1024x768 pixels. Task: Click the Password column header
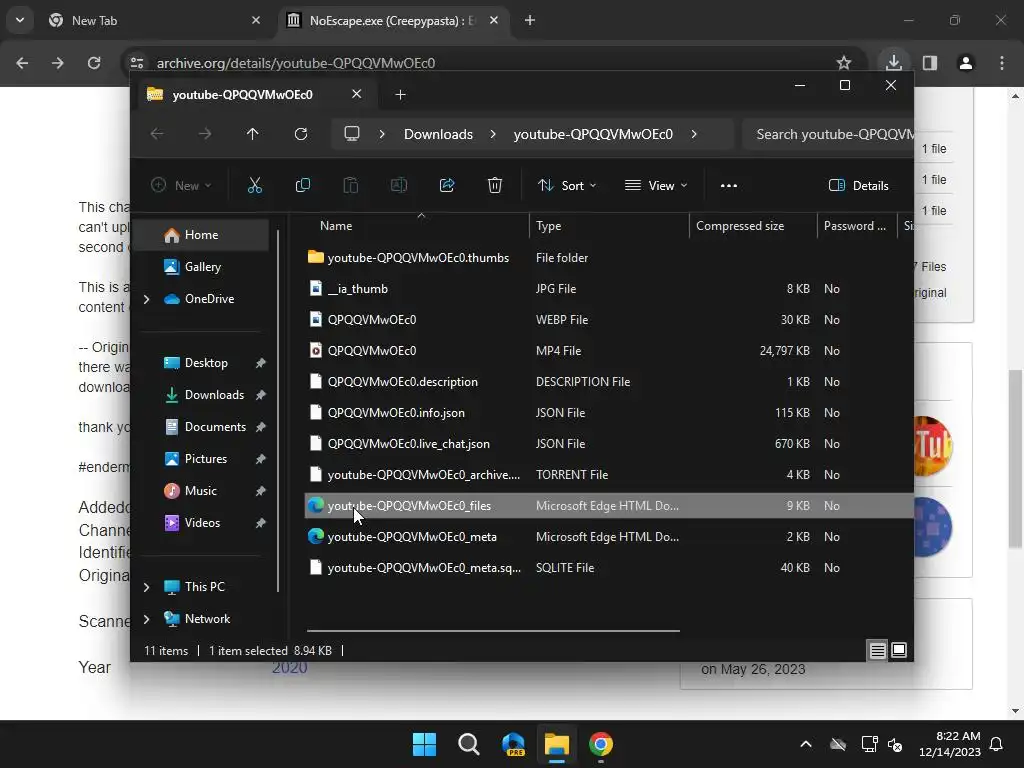coord(855,225)
